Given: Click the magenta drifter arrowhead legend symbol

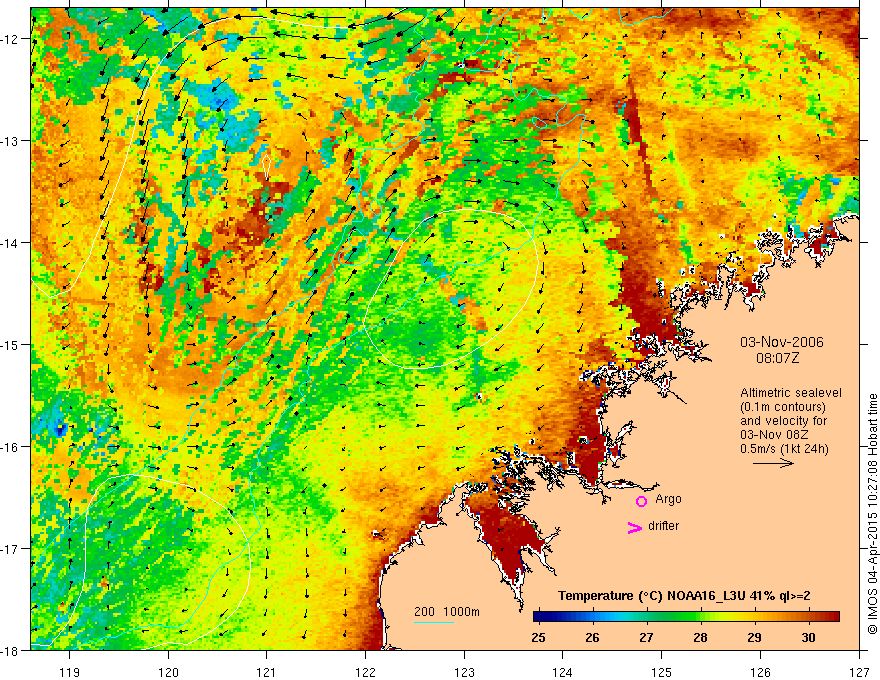Looking at the screenshot, I should point(635,527).
